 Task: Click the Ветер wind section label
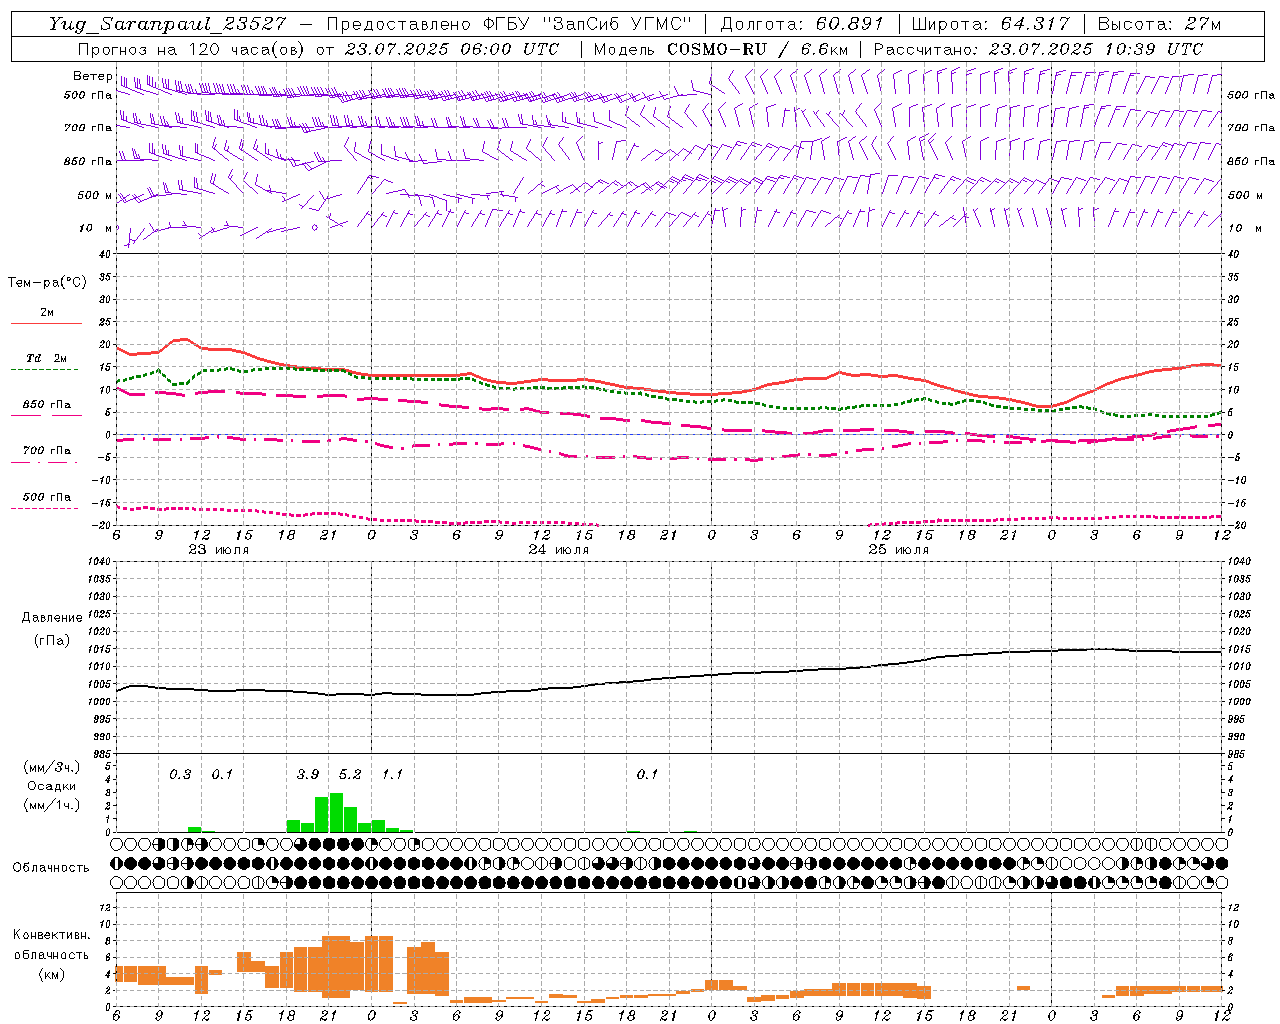tap(92, 76)
